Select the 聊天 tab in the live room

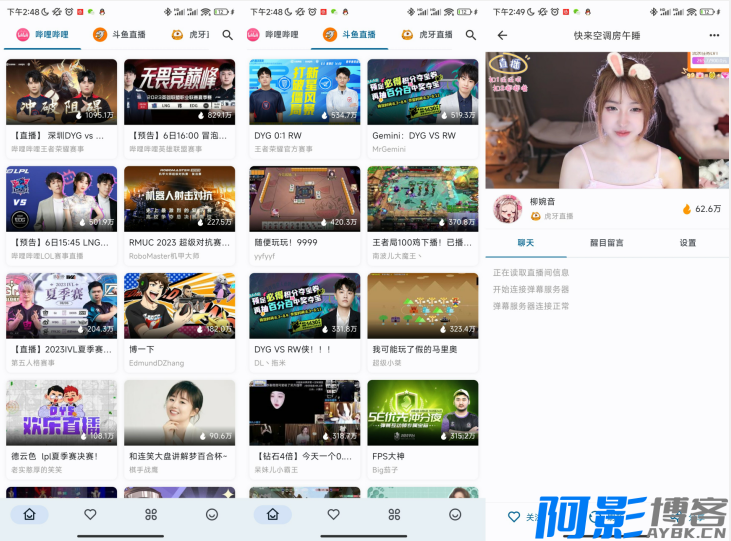coord(526,243)
